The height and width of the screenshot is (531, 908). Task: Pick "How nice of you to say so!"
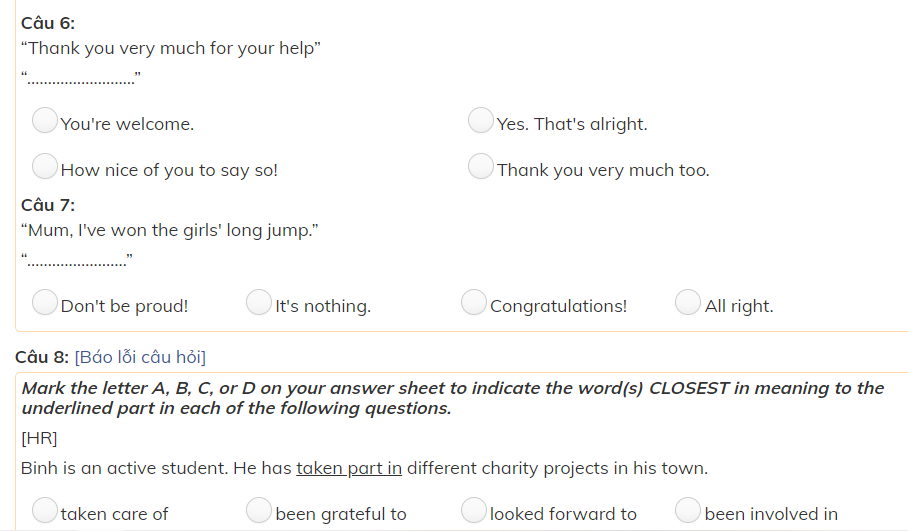pyautogui.click(x=45, y=166)
